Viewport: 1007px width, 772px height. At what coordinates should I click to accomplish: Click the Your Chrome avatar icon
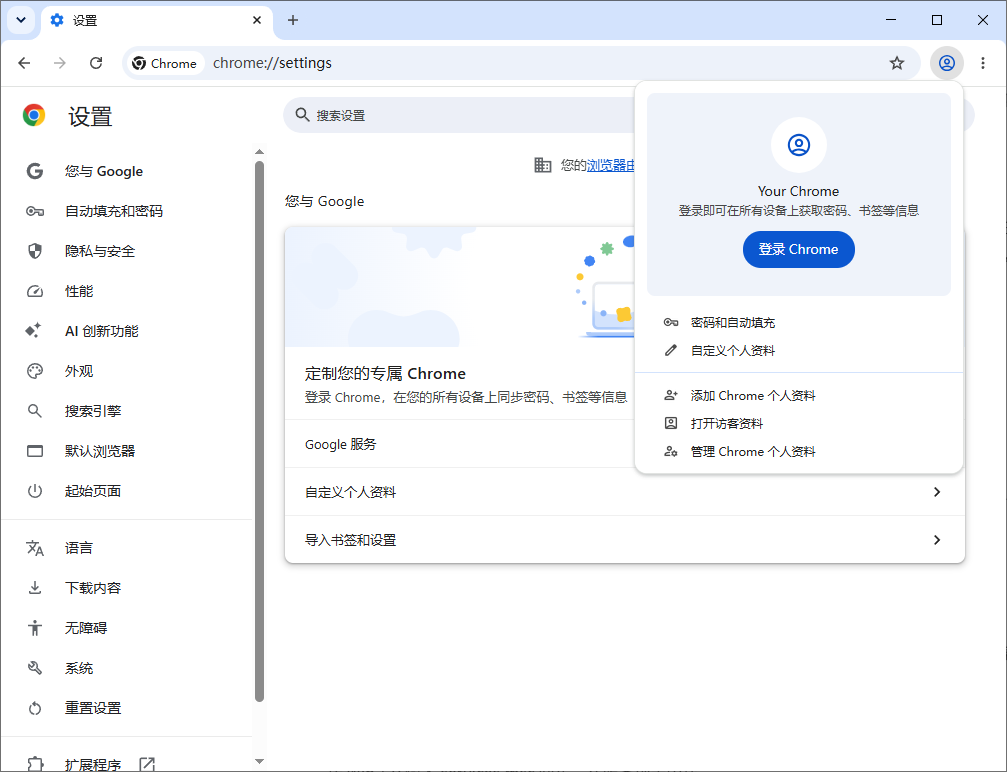tap(798, 145)
